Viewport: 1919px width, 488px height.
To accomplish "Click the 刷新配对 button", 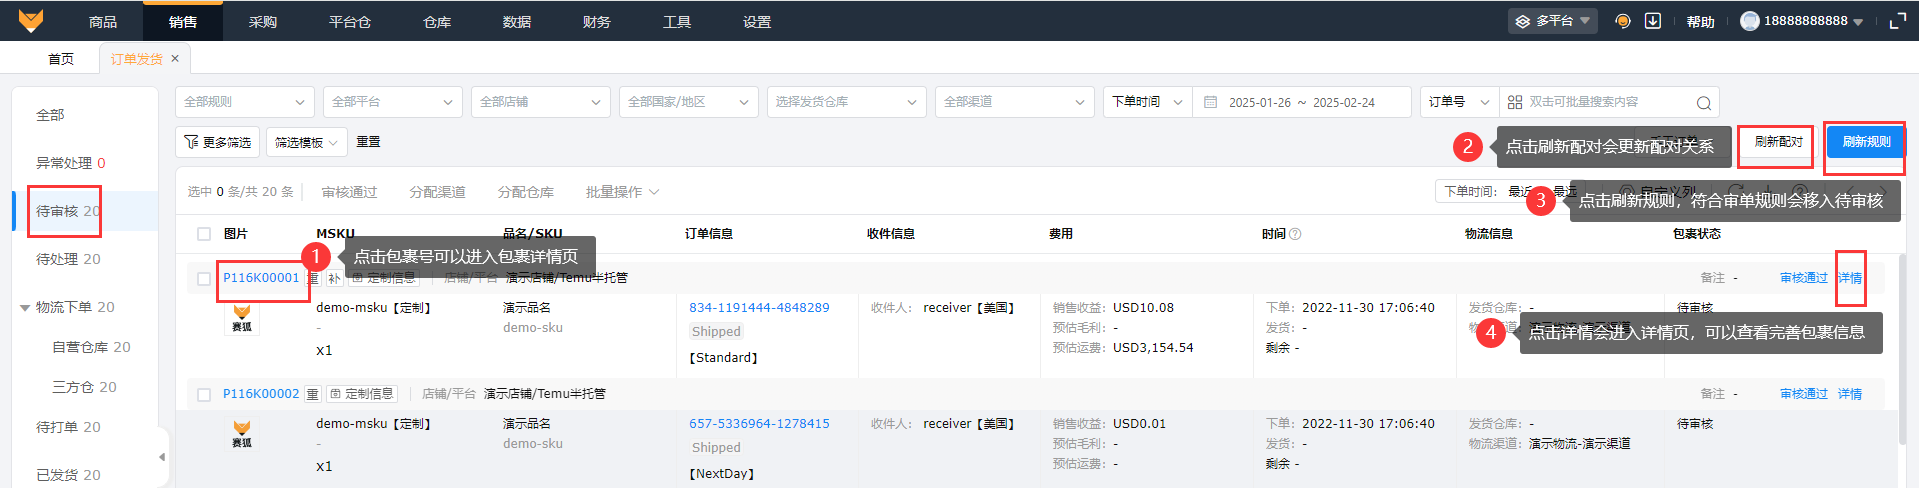I will coord(1778,142).
